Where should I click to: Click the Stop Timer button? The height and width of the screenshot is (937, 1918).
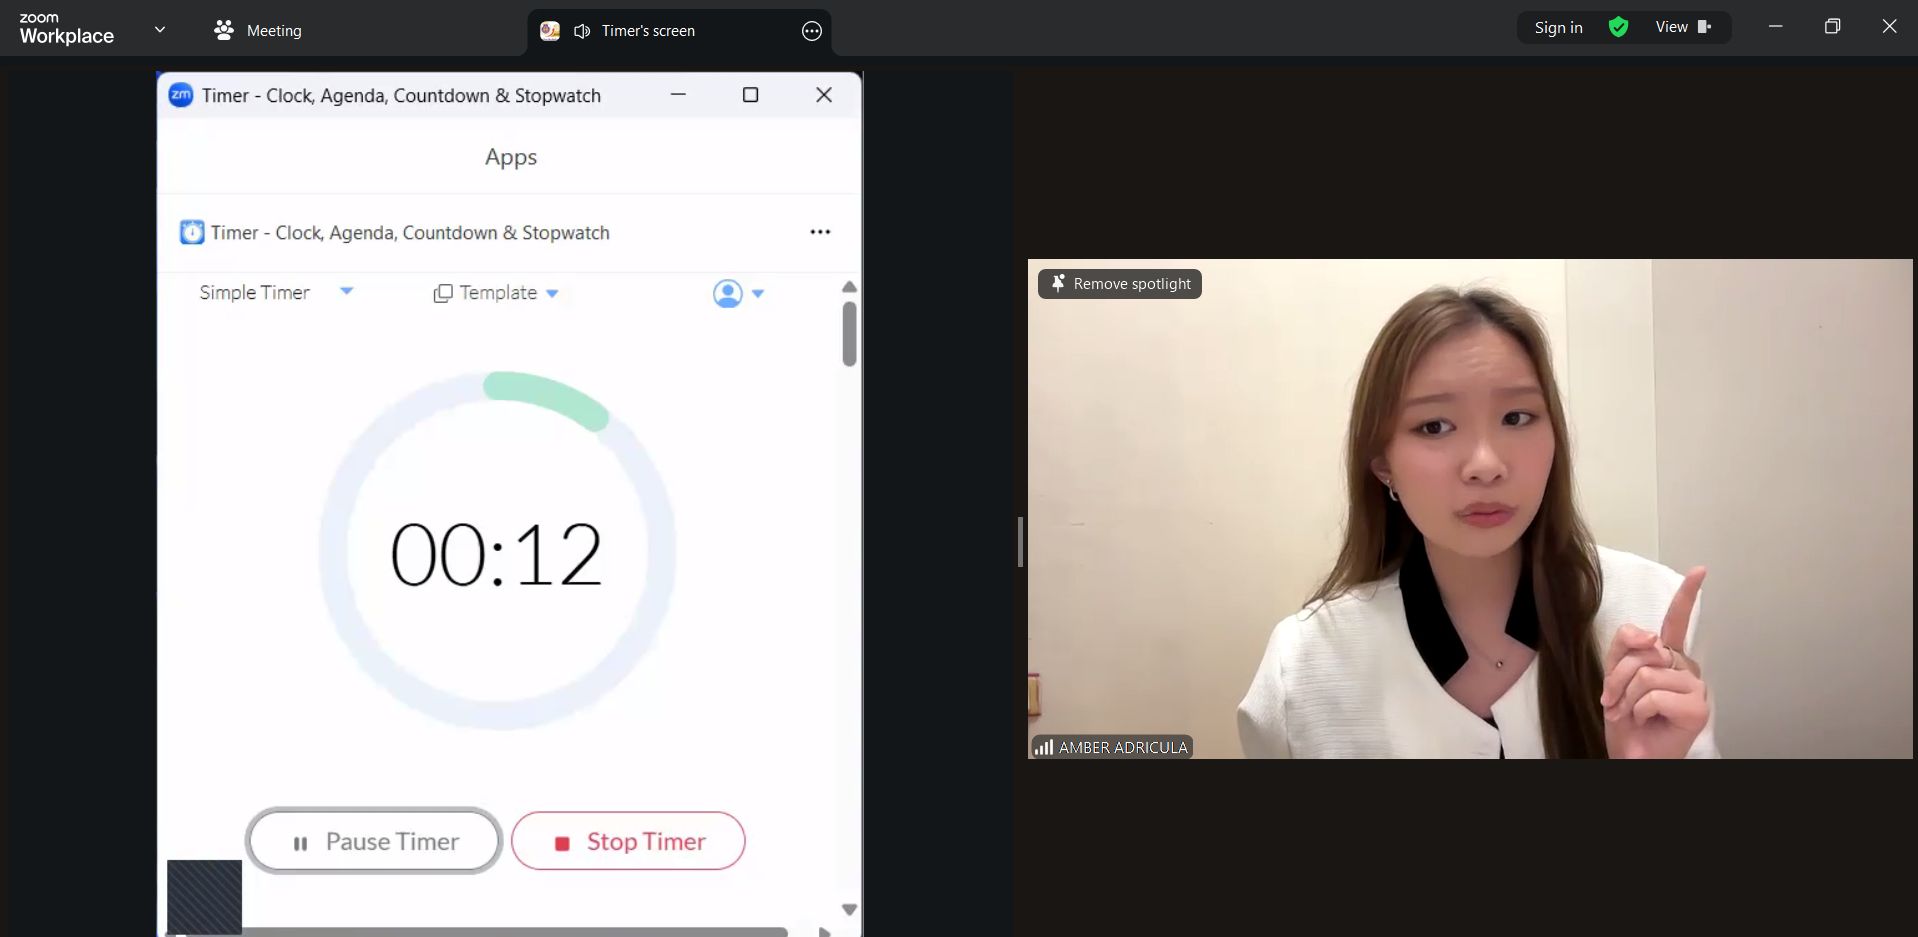point(628,841)
